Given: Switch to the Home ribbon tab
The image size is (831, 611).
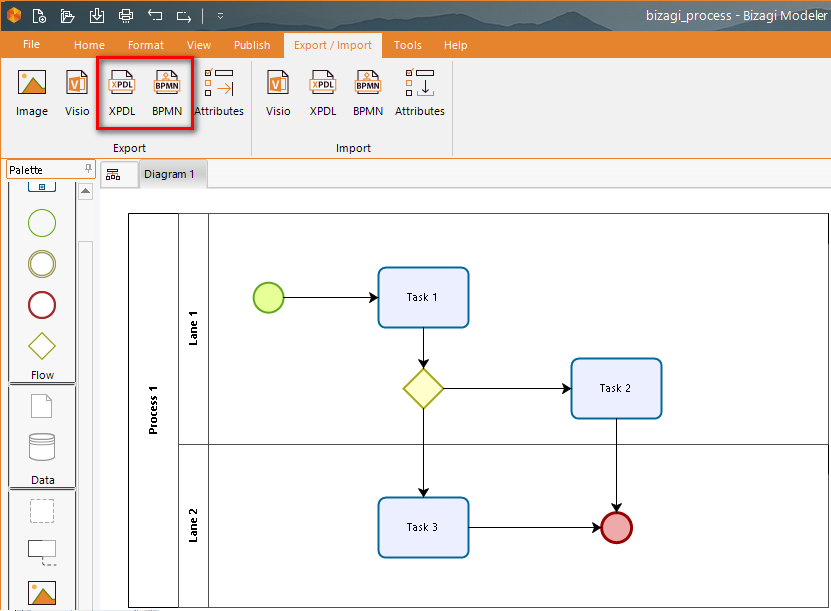Looking at the screenshot, I should pyautogui.click(x=89, y=45).
